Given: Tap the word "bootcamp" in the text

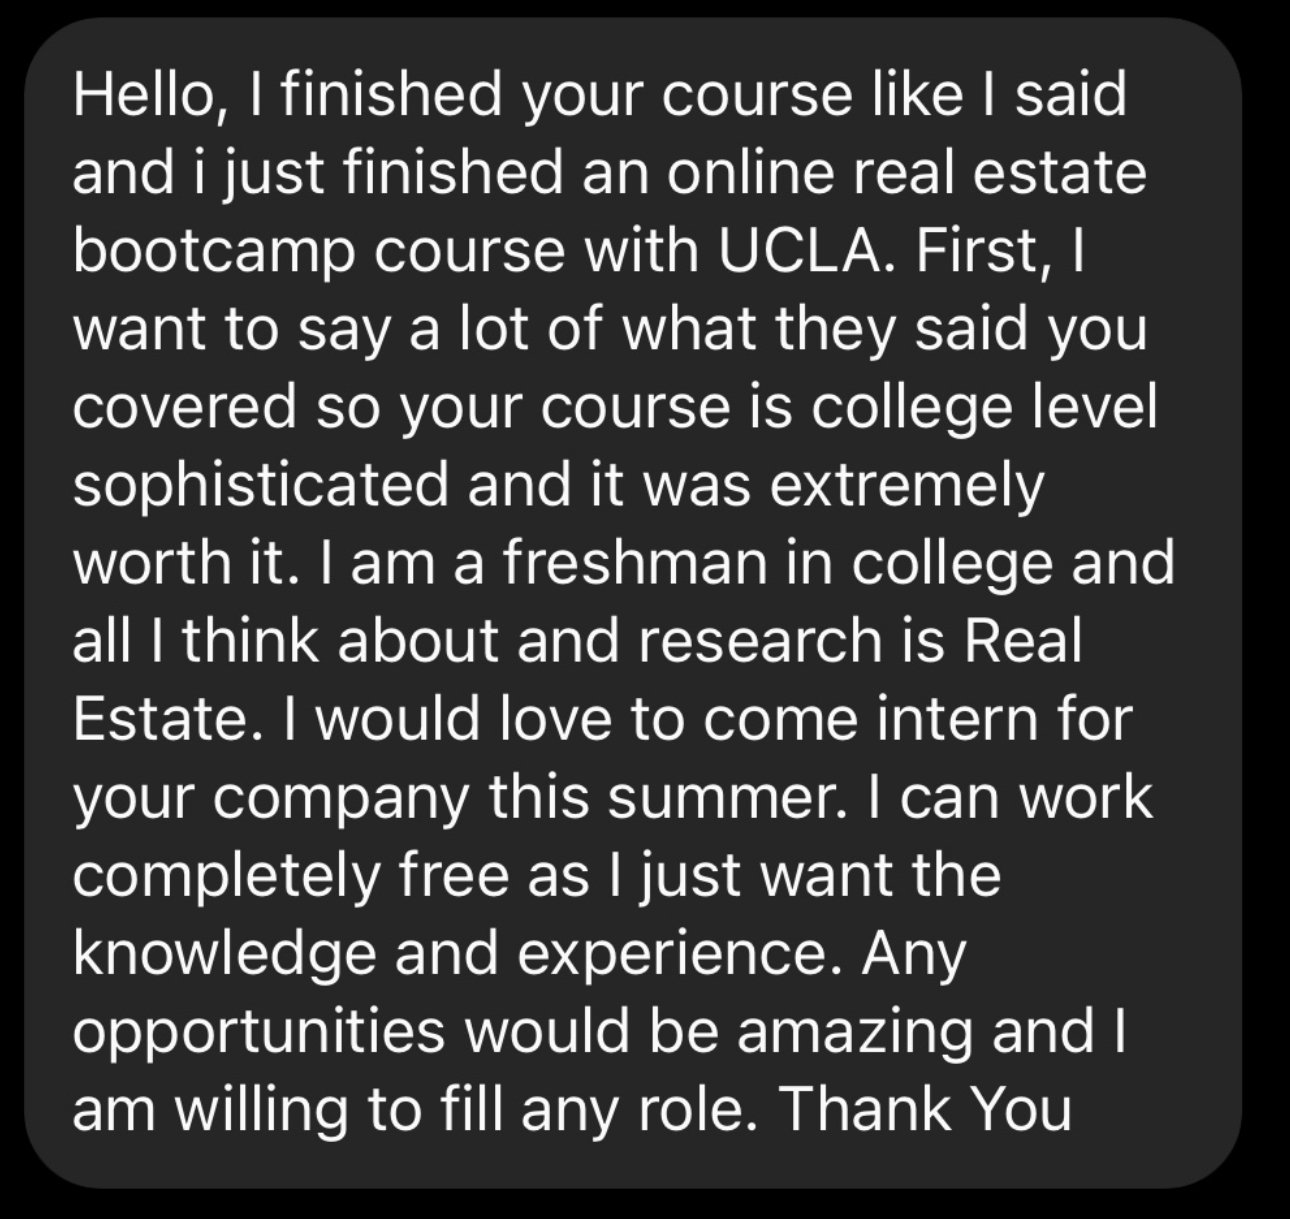Looking at the screenshot, I should click(214, 252).
